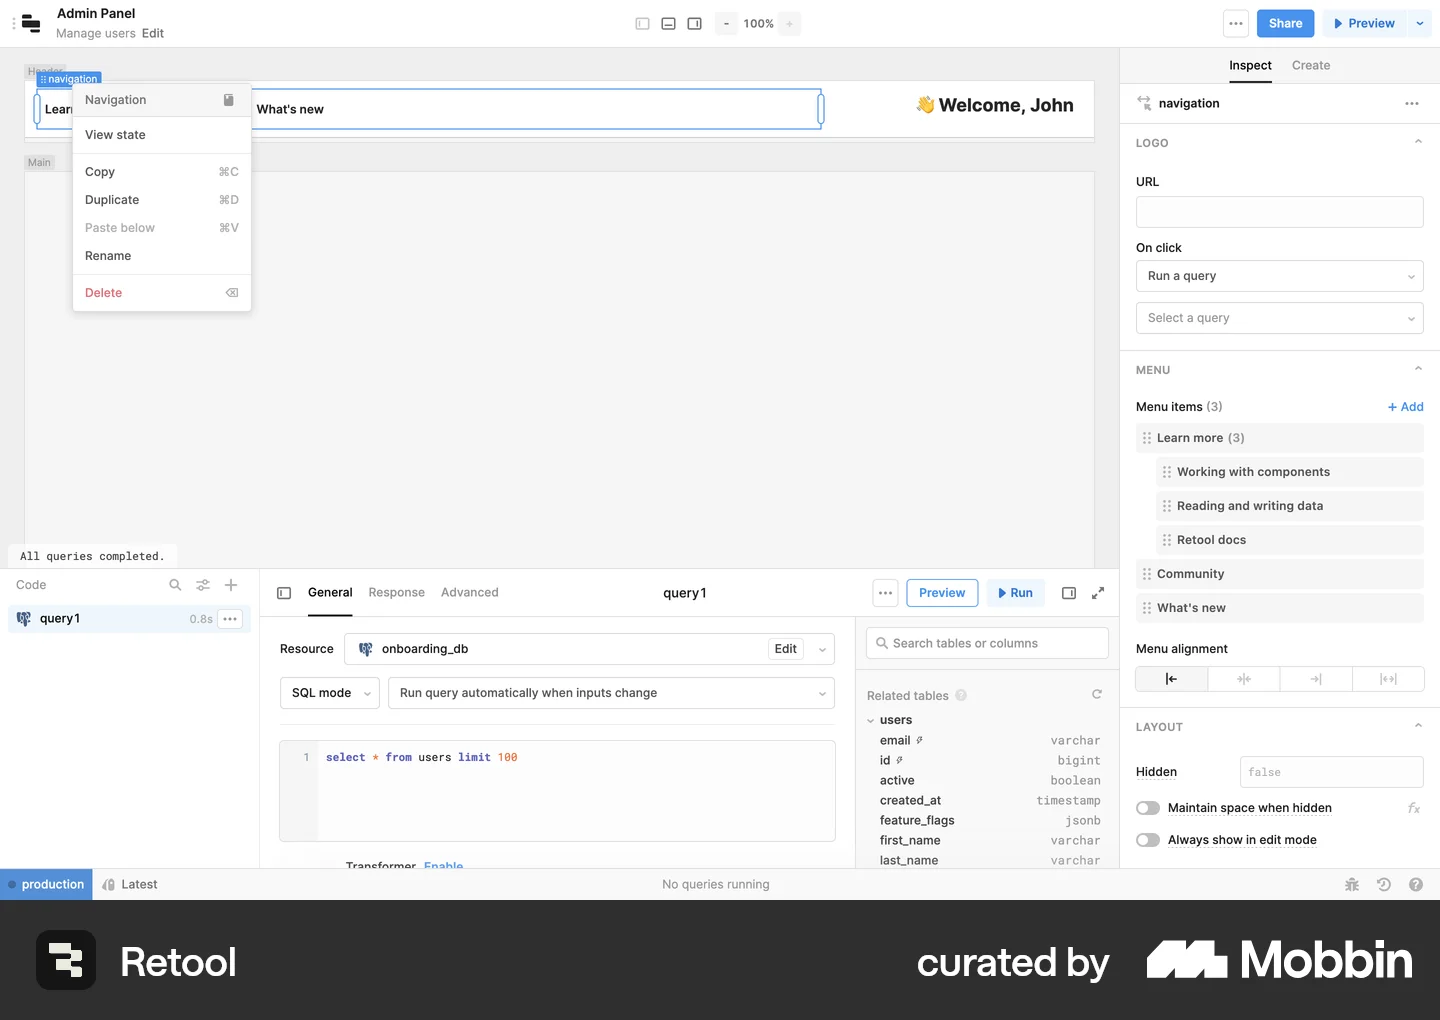Image resolution: width=1440 pixels, height=1020 pixels.
Task: Focus the Search tables or columns field
Action: (987, 643)
